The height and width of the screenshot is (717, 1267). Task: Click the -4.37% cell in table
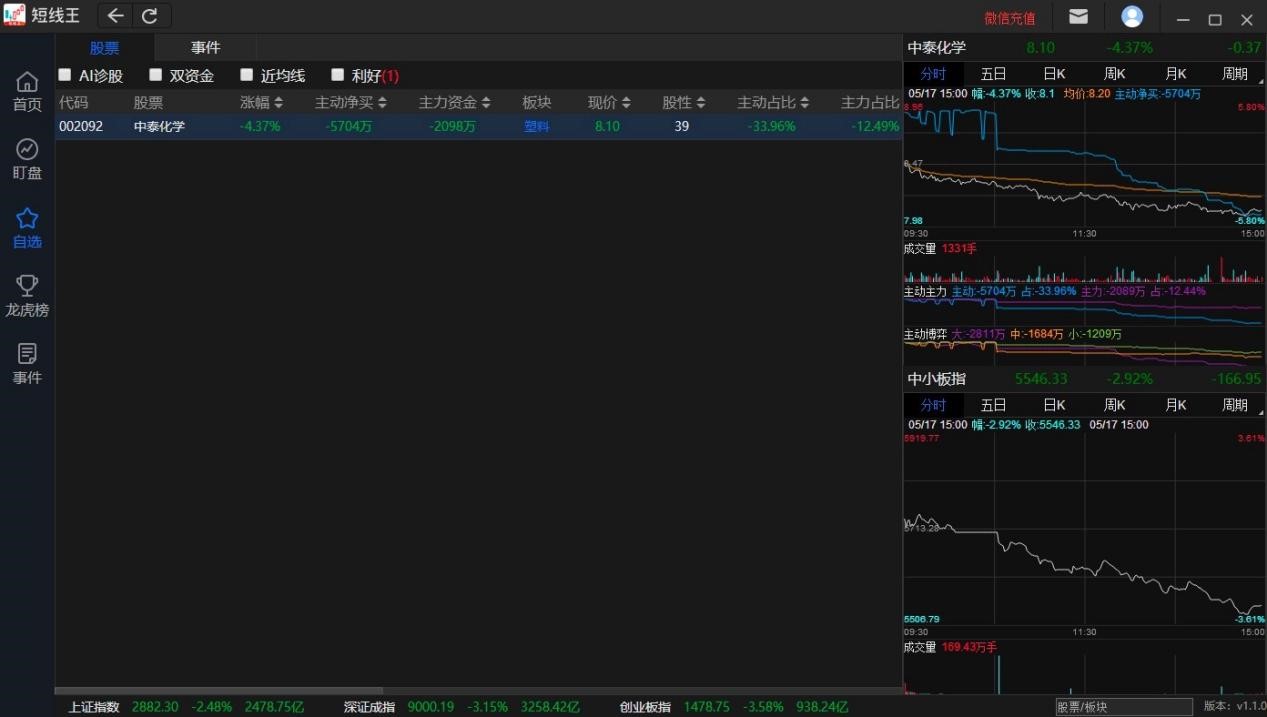pos(261,126)
